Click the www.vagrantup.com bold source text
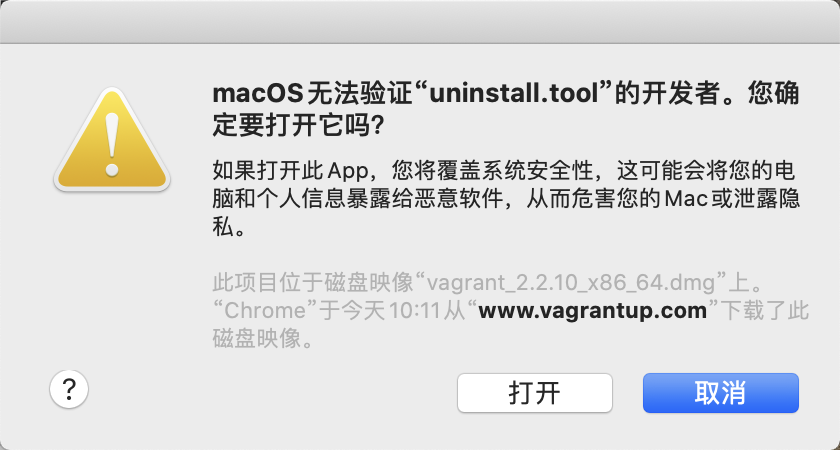 pyautogui.click(x=592, y=311)
